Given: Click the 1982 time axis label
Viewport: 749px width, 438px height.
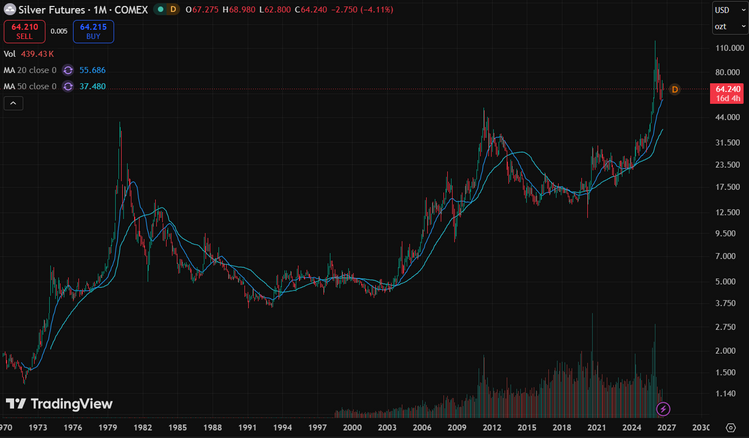Looking at the screenshot, I should pyautogui.click(x=142, y=428).
